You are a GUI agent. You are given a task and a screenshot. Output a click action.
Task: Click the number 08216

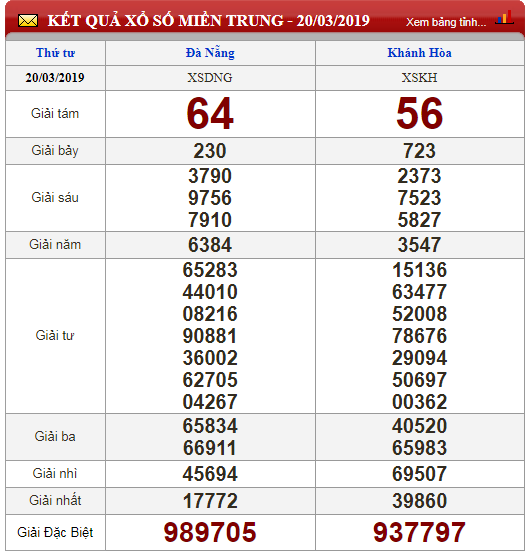pyautogui.click(x=210, y=314)
